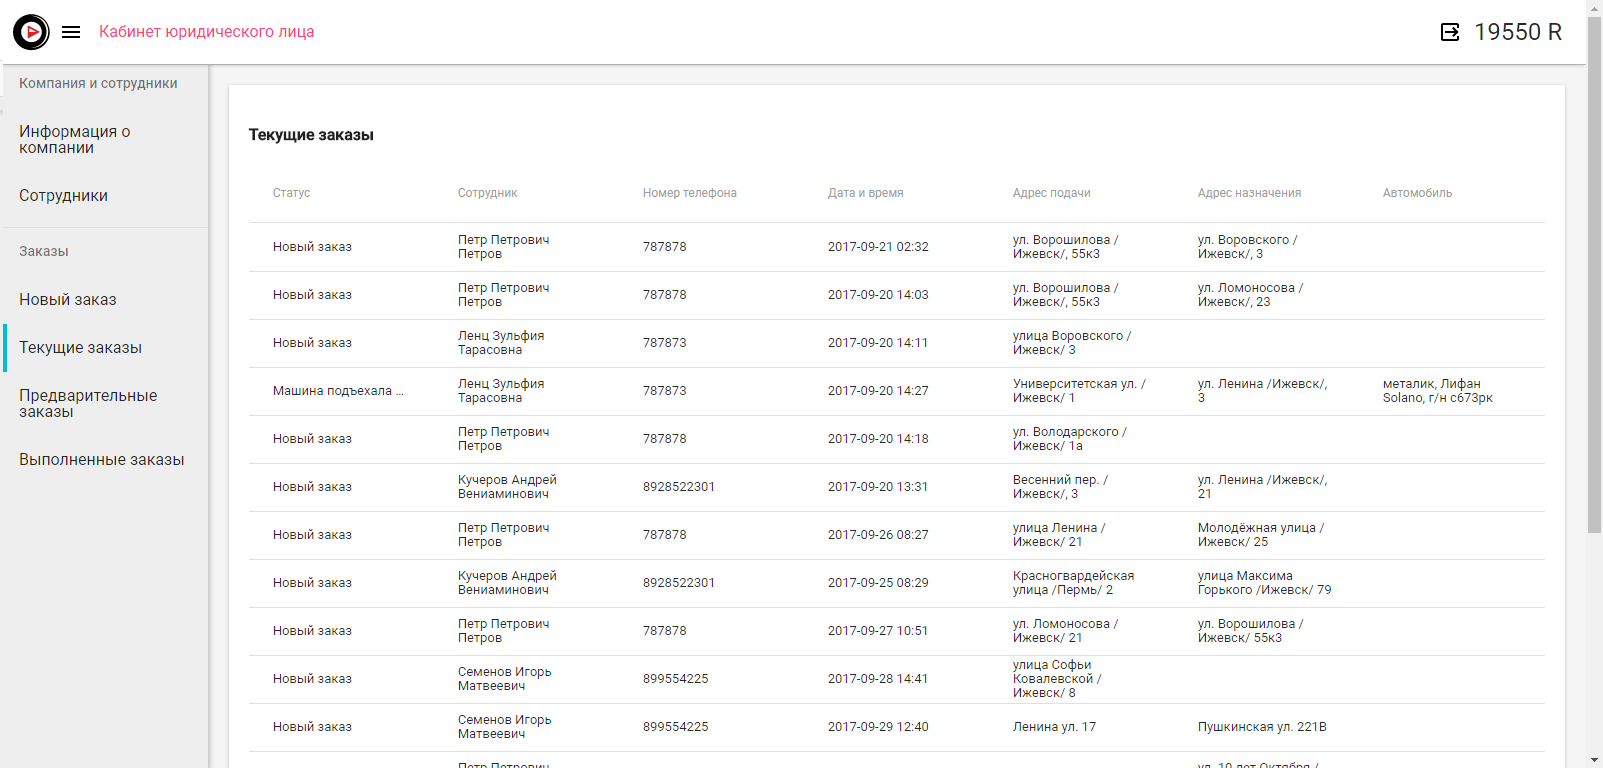
Task: Create a Новый заказ from sidebar
Action: [67, 300]
